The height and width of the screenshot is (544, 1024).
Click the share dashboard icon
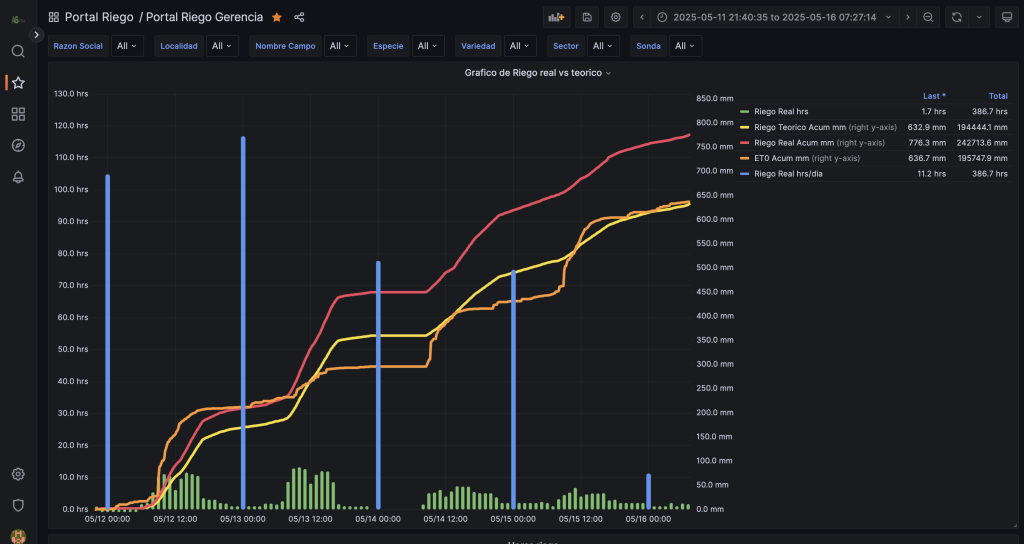[x=299, y=17]
